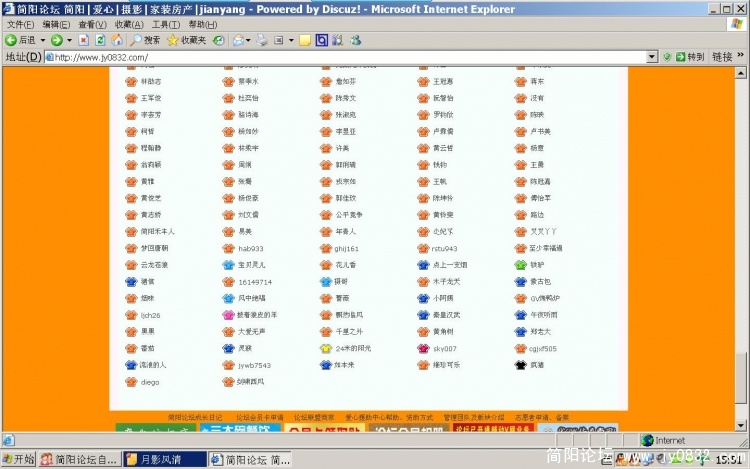Open member link rstu943

point(444,249)
